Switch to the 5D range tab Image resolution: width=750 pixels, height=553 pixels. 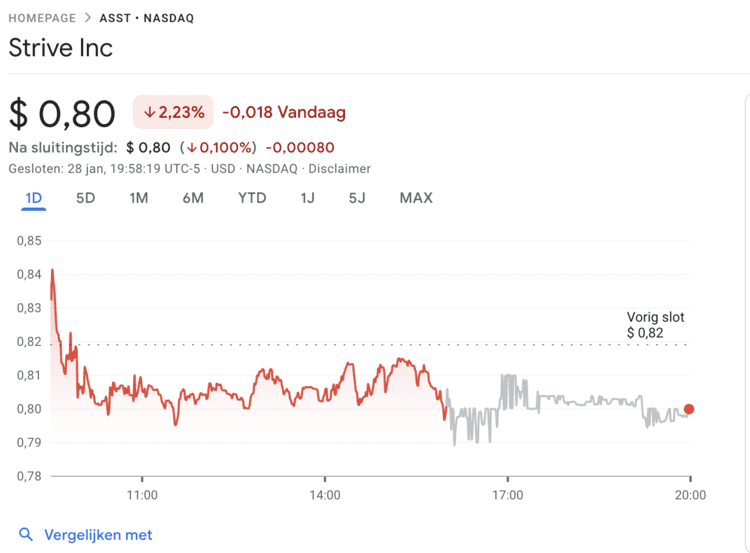86,198
